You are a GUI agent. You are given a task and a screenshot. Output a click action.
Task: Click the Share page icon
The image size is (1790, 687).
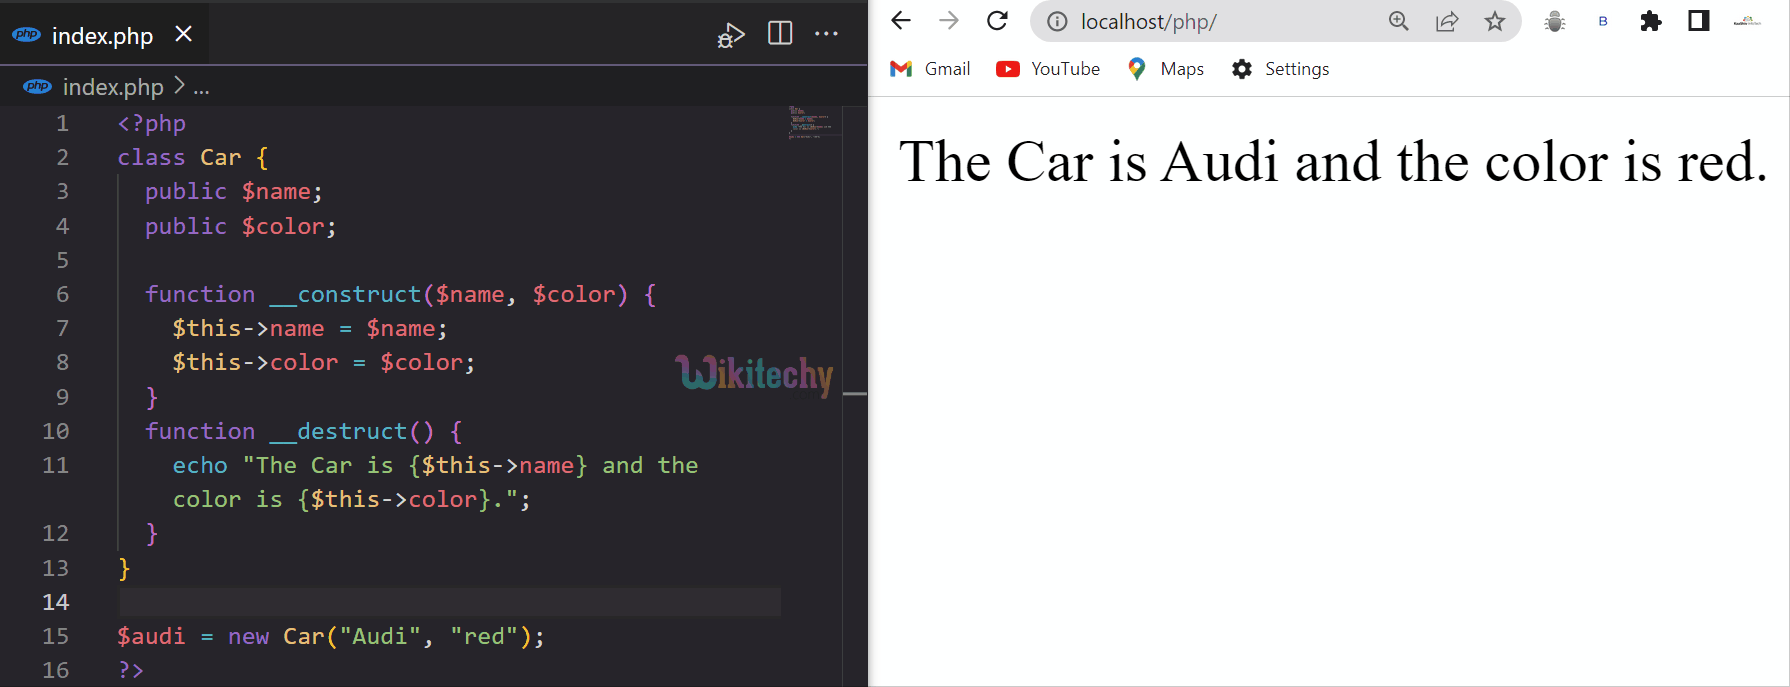coord(1447,21)
